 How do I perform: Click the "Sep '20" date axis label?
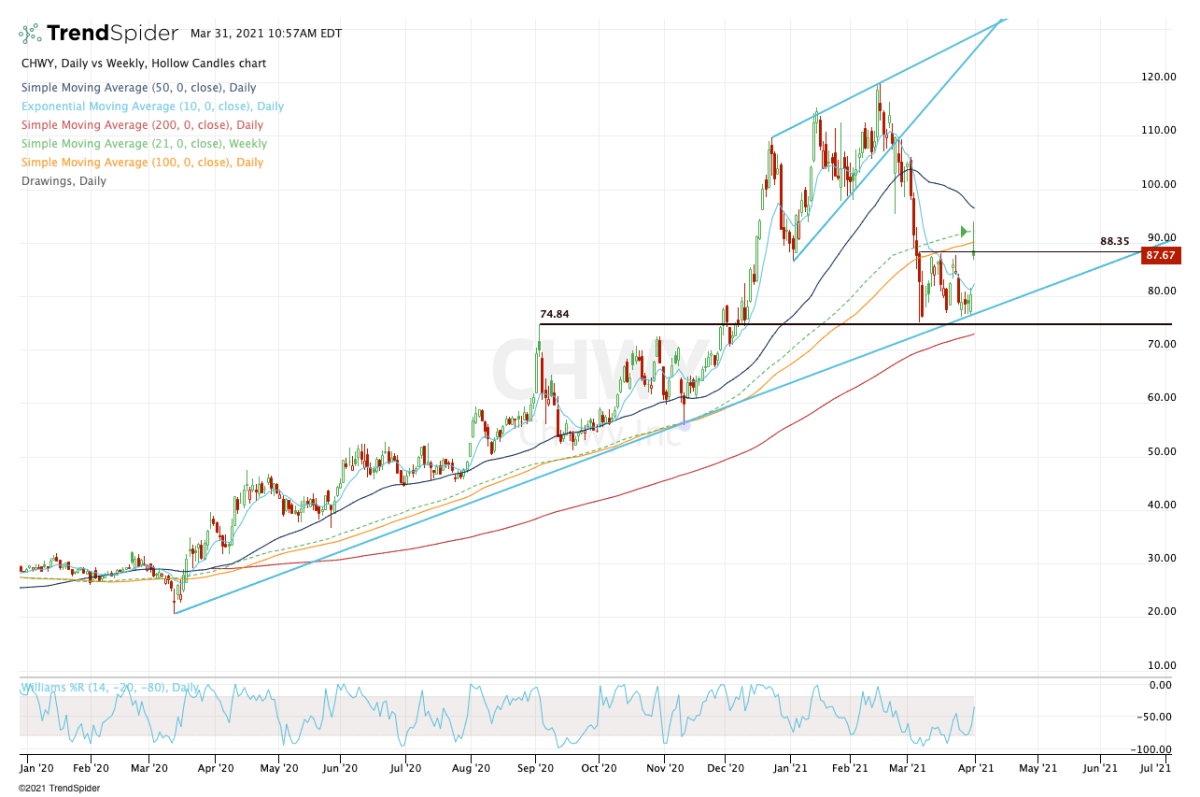coord(537,770)
